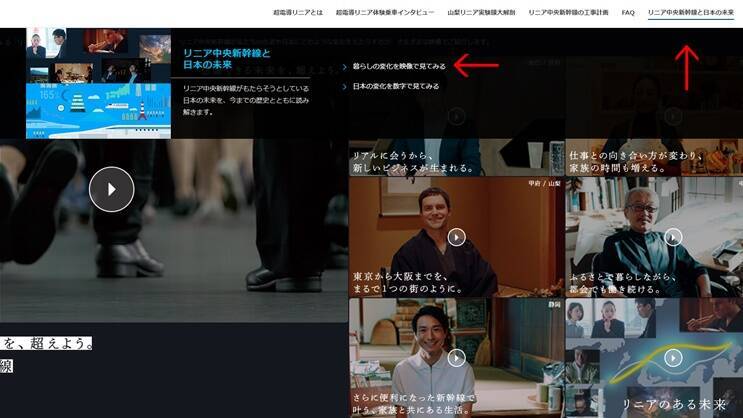Click chevron beside 日本の変化を数字で見てみる
The height and width of the screenshot is (418, 743).
click(345, 86)
